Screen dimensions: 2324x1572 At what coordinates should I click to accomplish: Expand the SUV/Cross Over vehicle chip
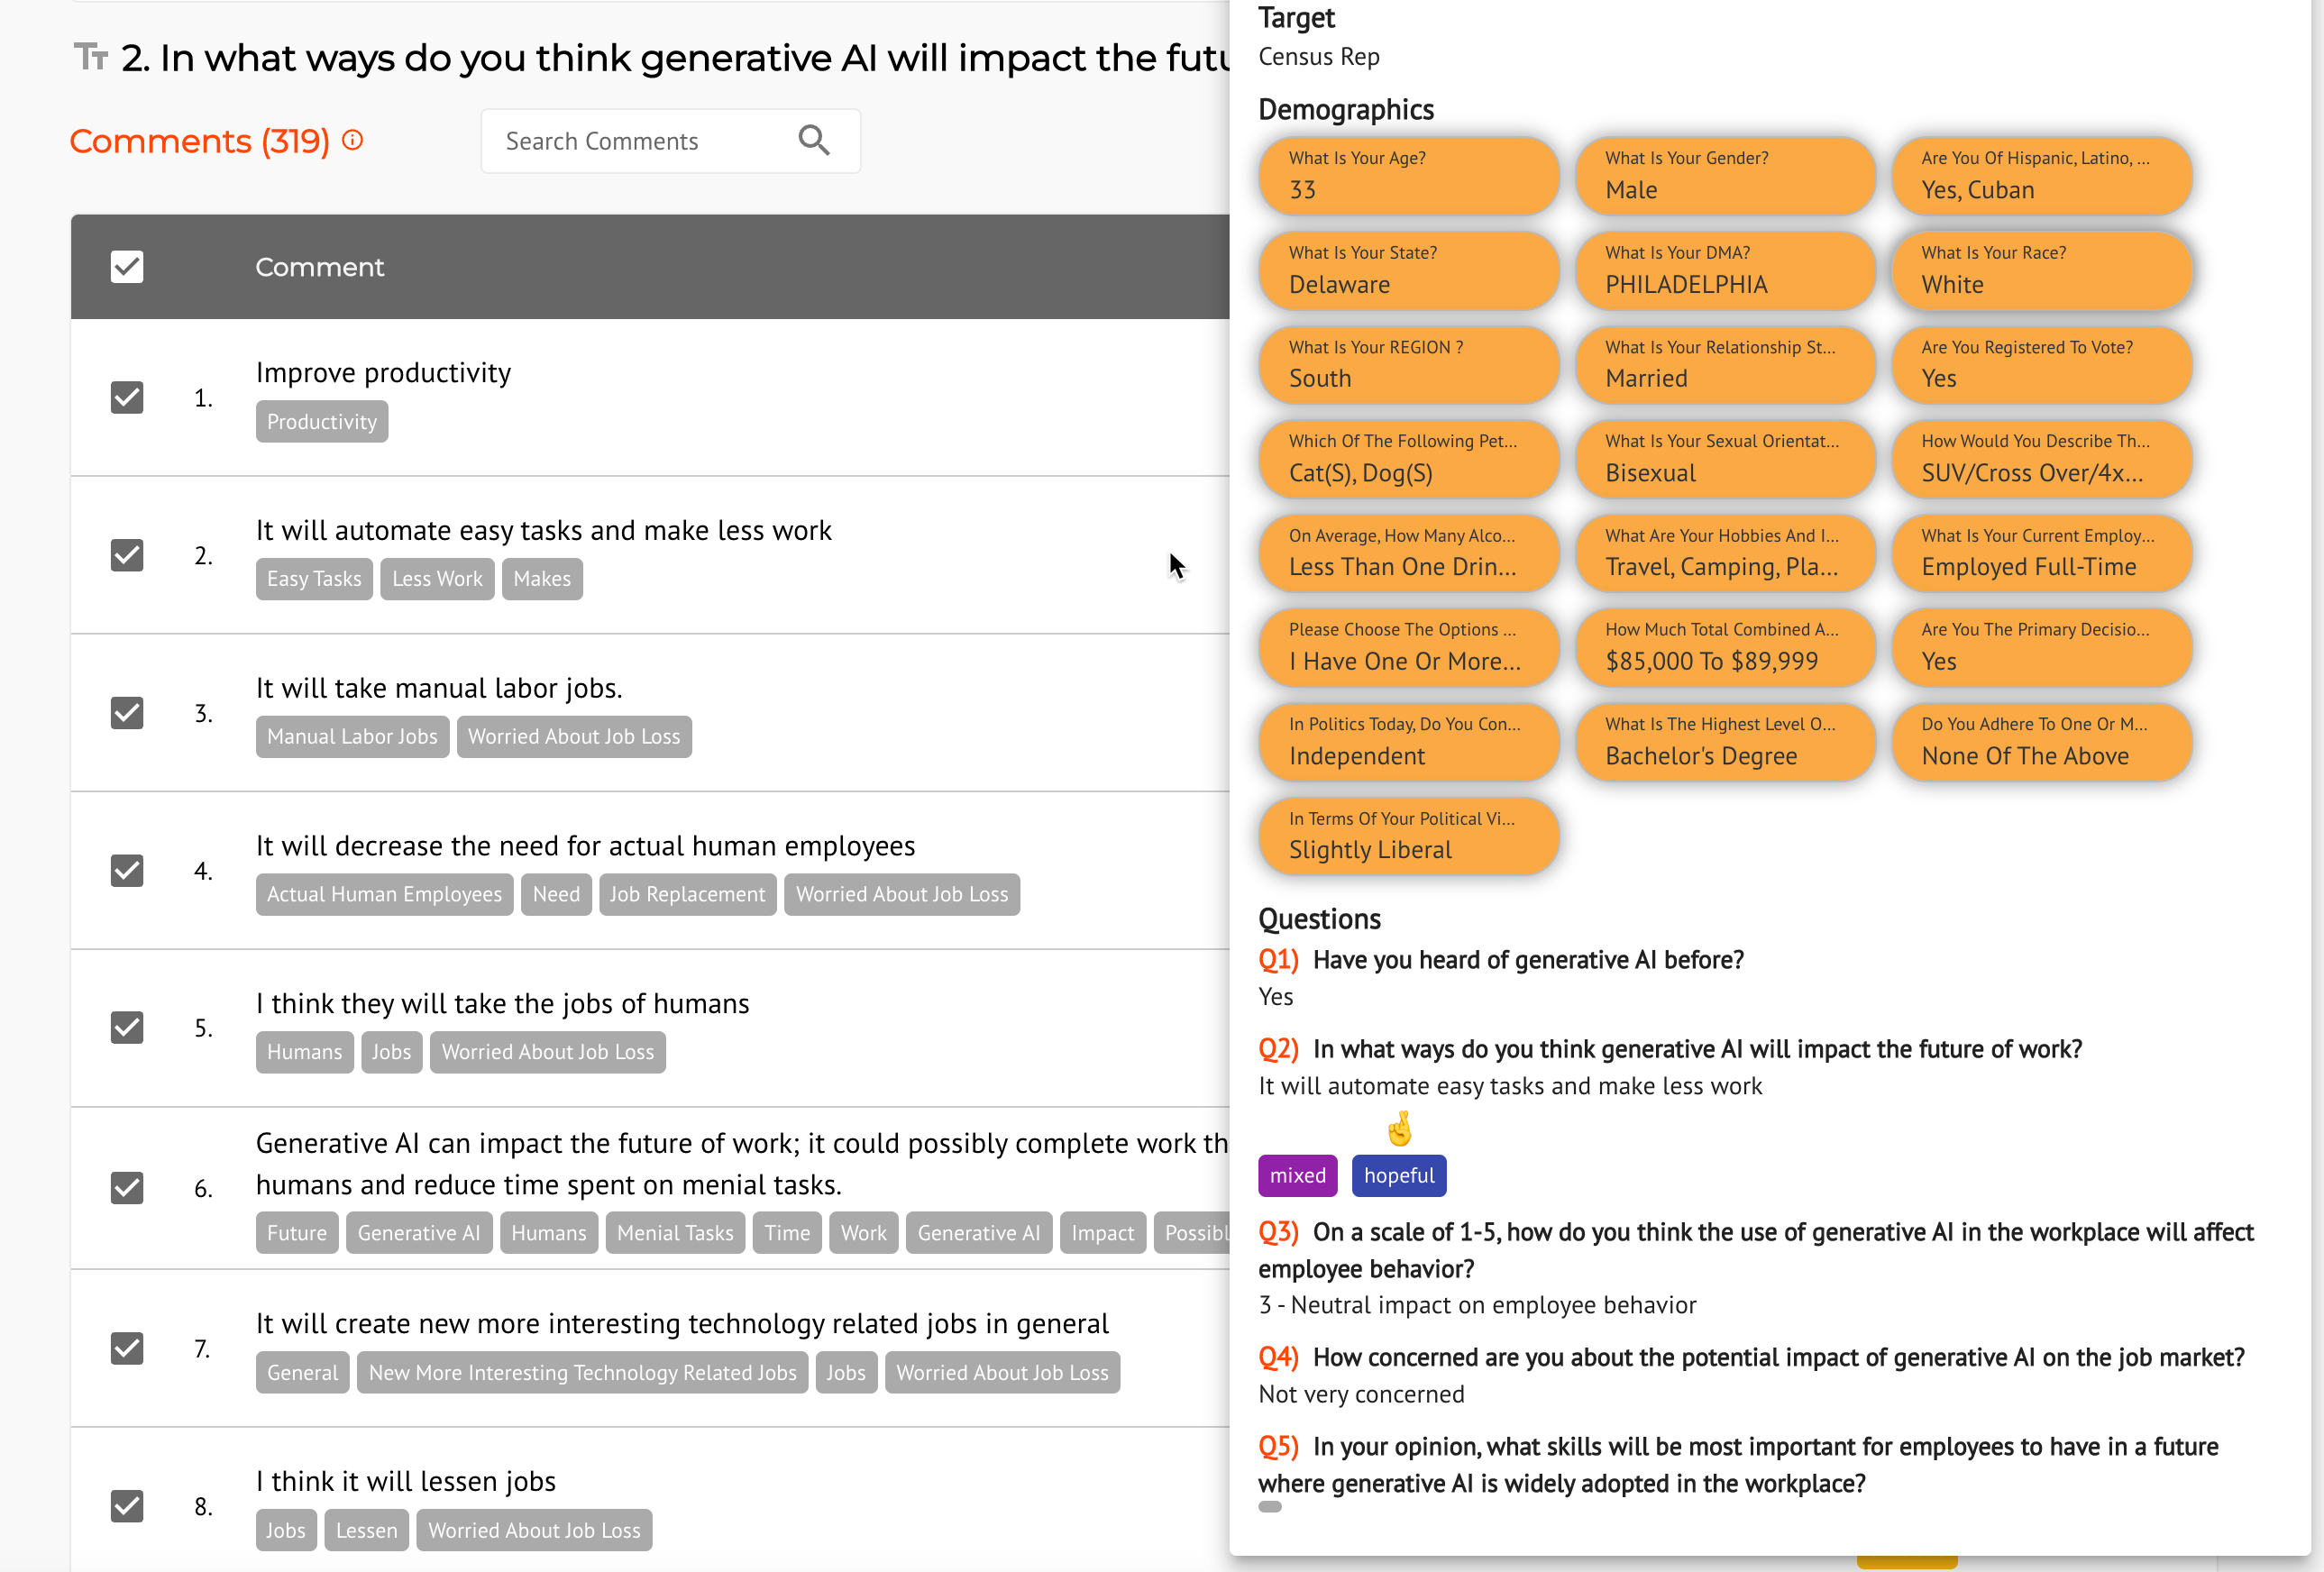click(x=2040, y=459)
